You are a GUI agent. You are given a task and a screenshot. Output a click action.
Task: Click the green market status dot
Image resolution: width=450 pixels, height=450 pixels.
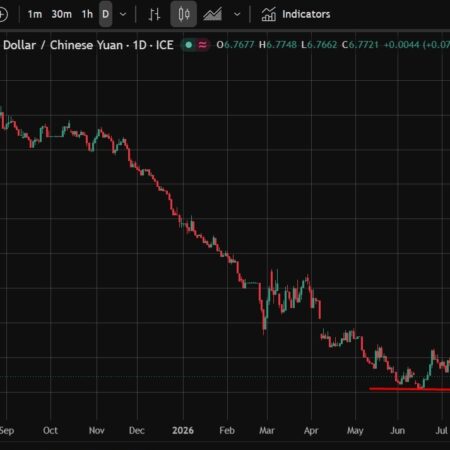[189, 45]
